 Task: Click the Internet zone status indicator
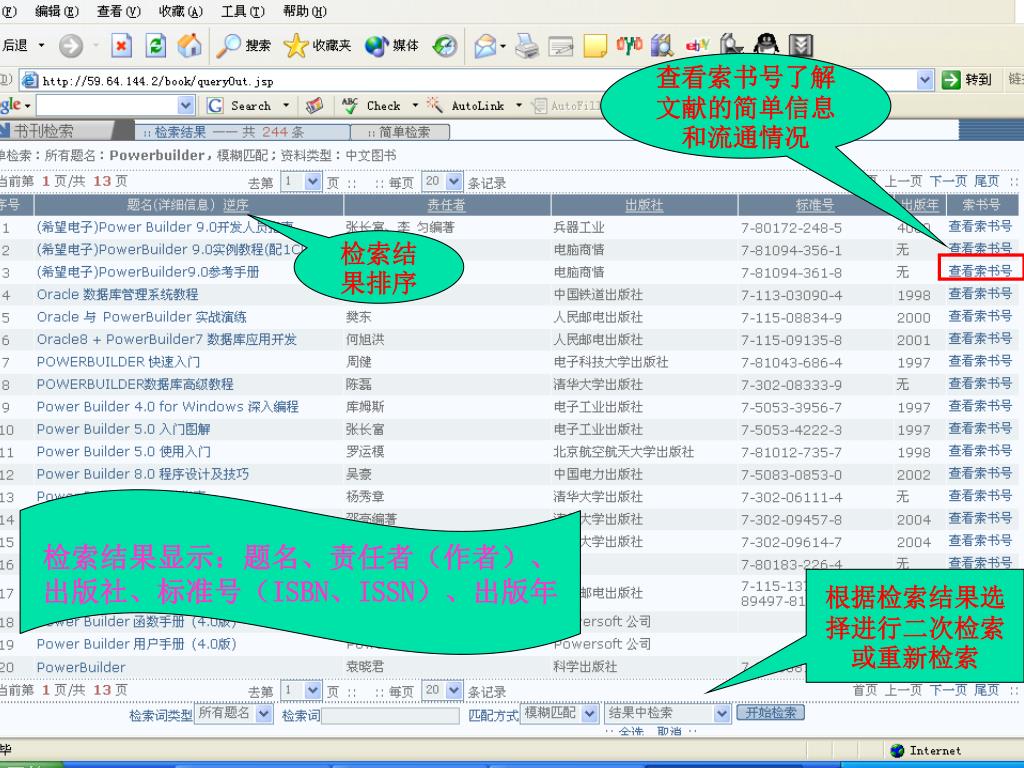coord(925,750)
